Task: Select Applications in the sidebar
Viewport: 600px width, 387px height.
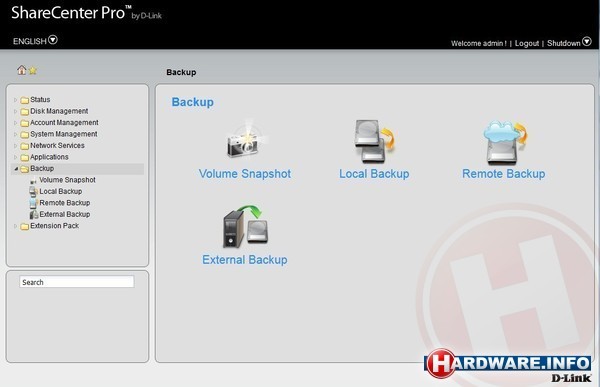Action: tap(49, 157)
